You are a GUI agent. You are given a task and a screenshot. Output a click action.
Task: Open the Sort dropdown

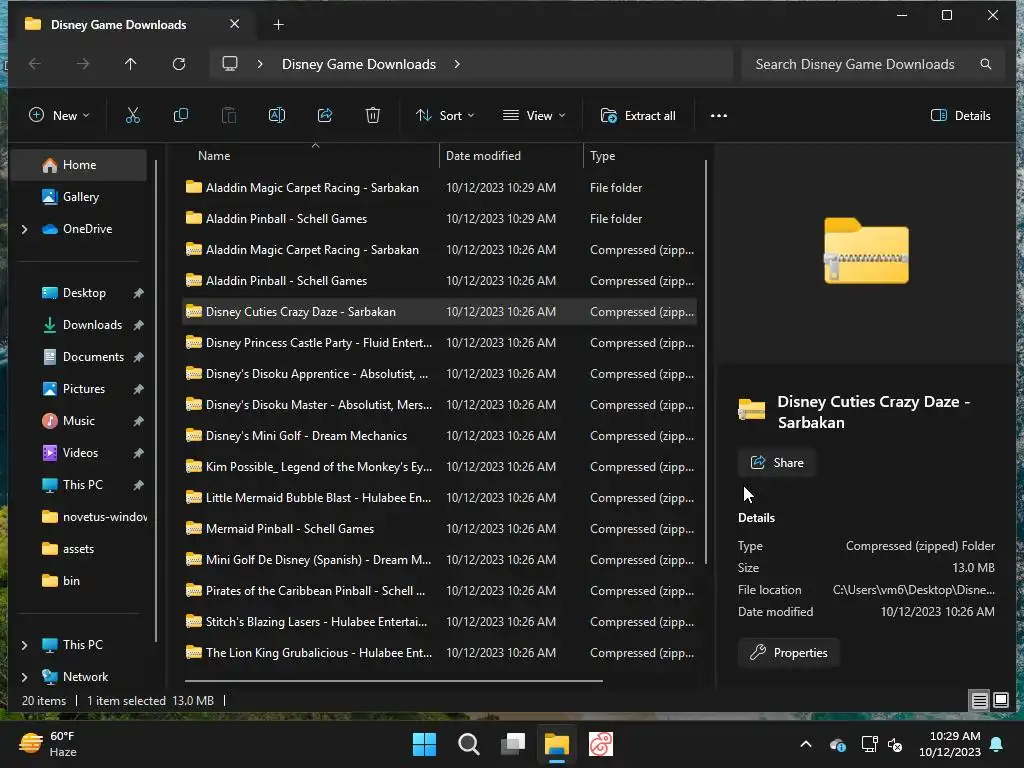[x=445, y=116]
